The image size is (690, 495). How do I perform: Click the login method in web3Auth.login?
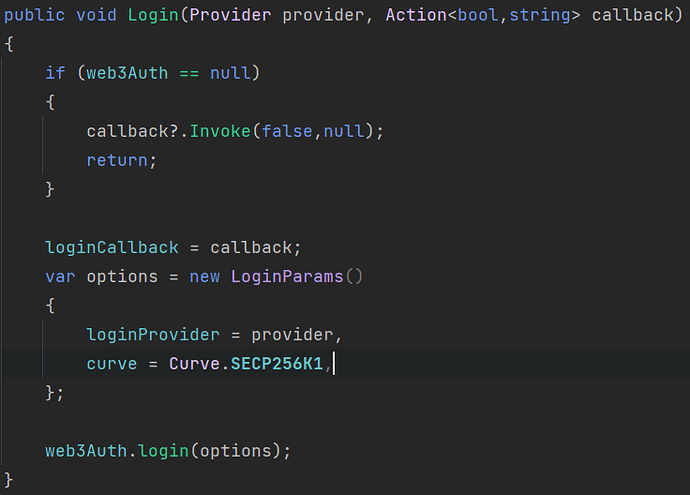[163, 450]
